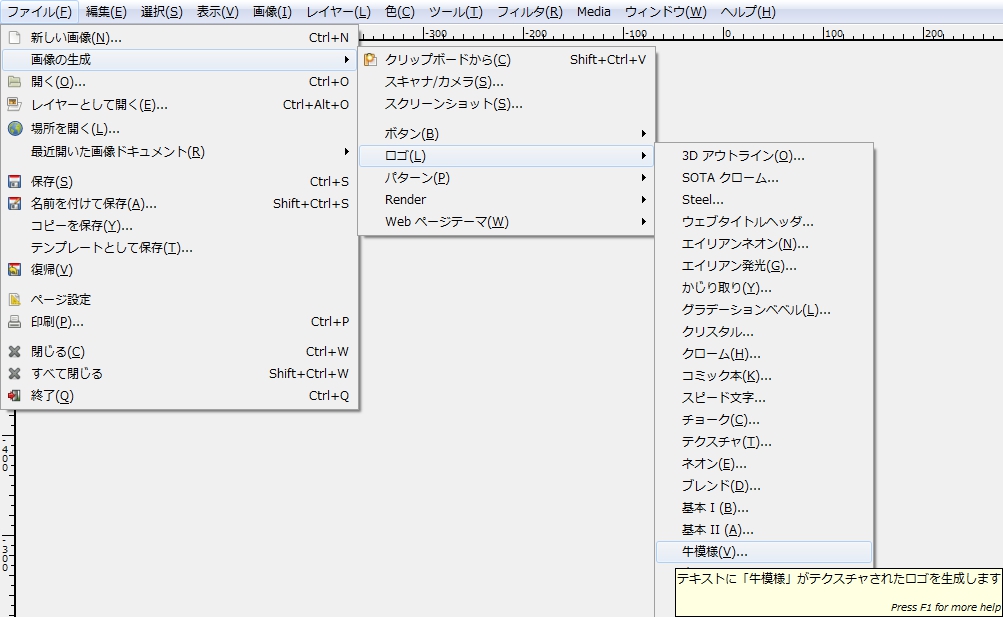Open the 画像(I) menu

[x=272, y=12]
